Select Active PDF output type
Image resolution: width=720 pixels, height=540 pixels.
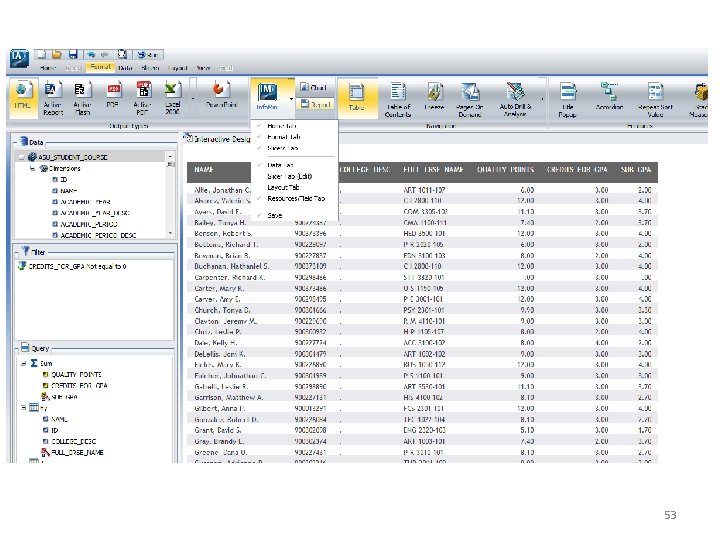point(142,97)
